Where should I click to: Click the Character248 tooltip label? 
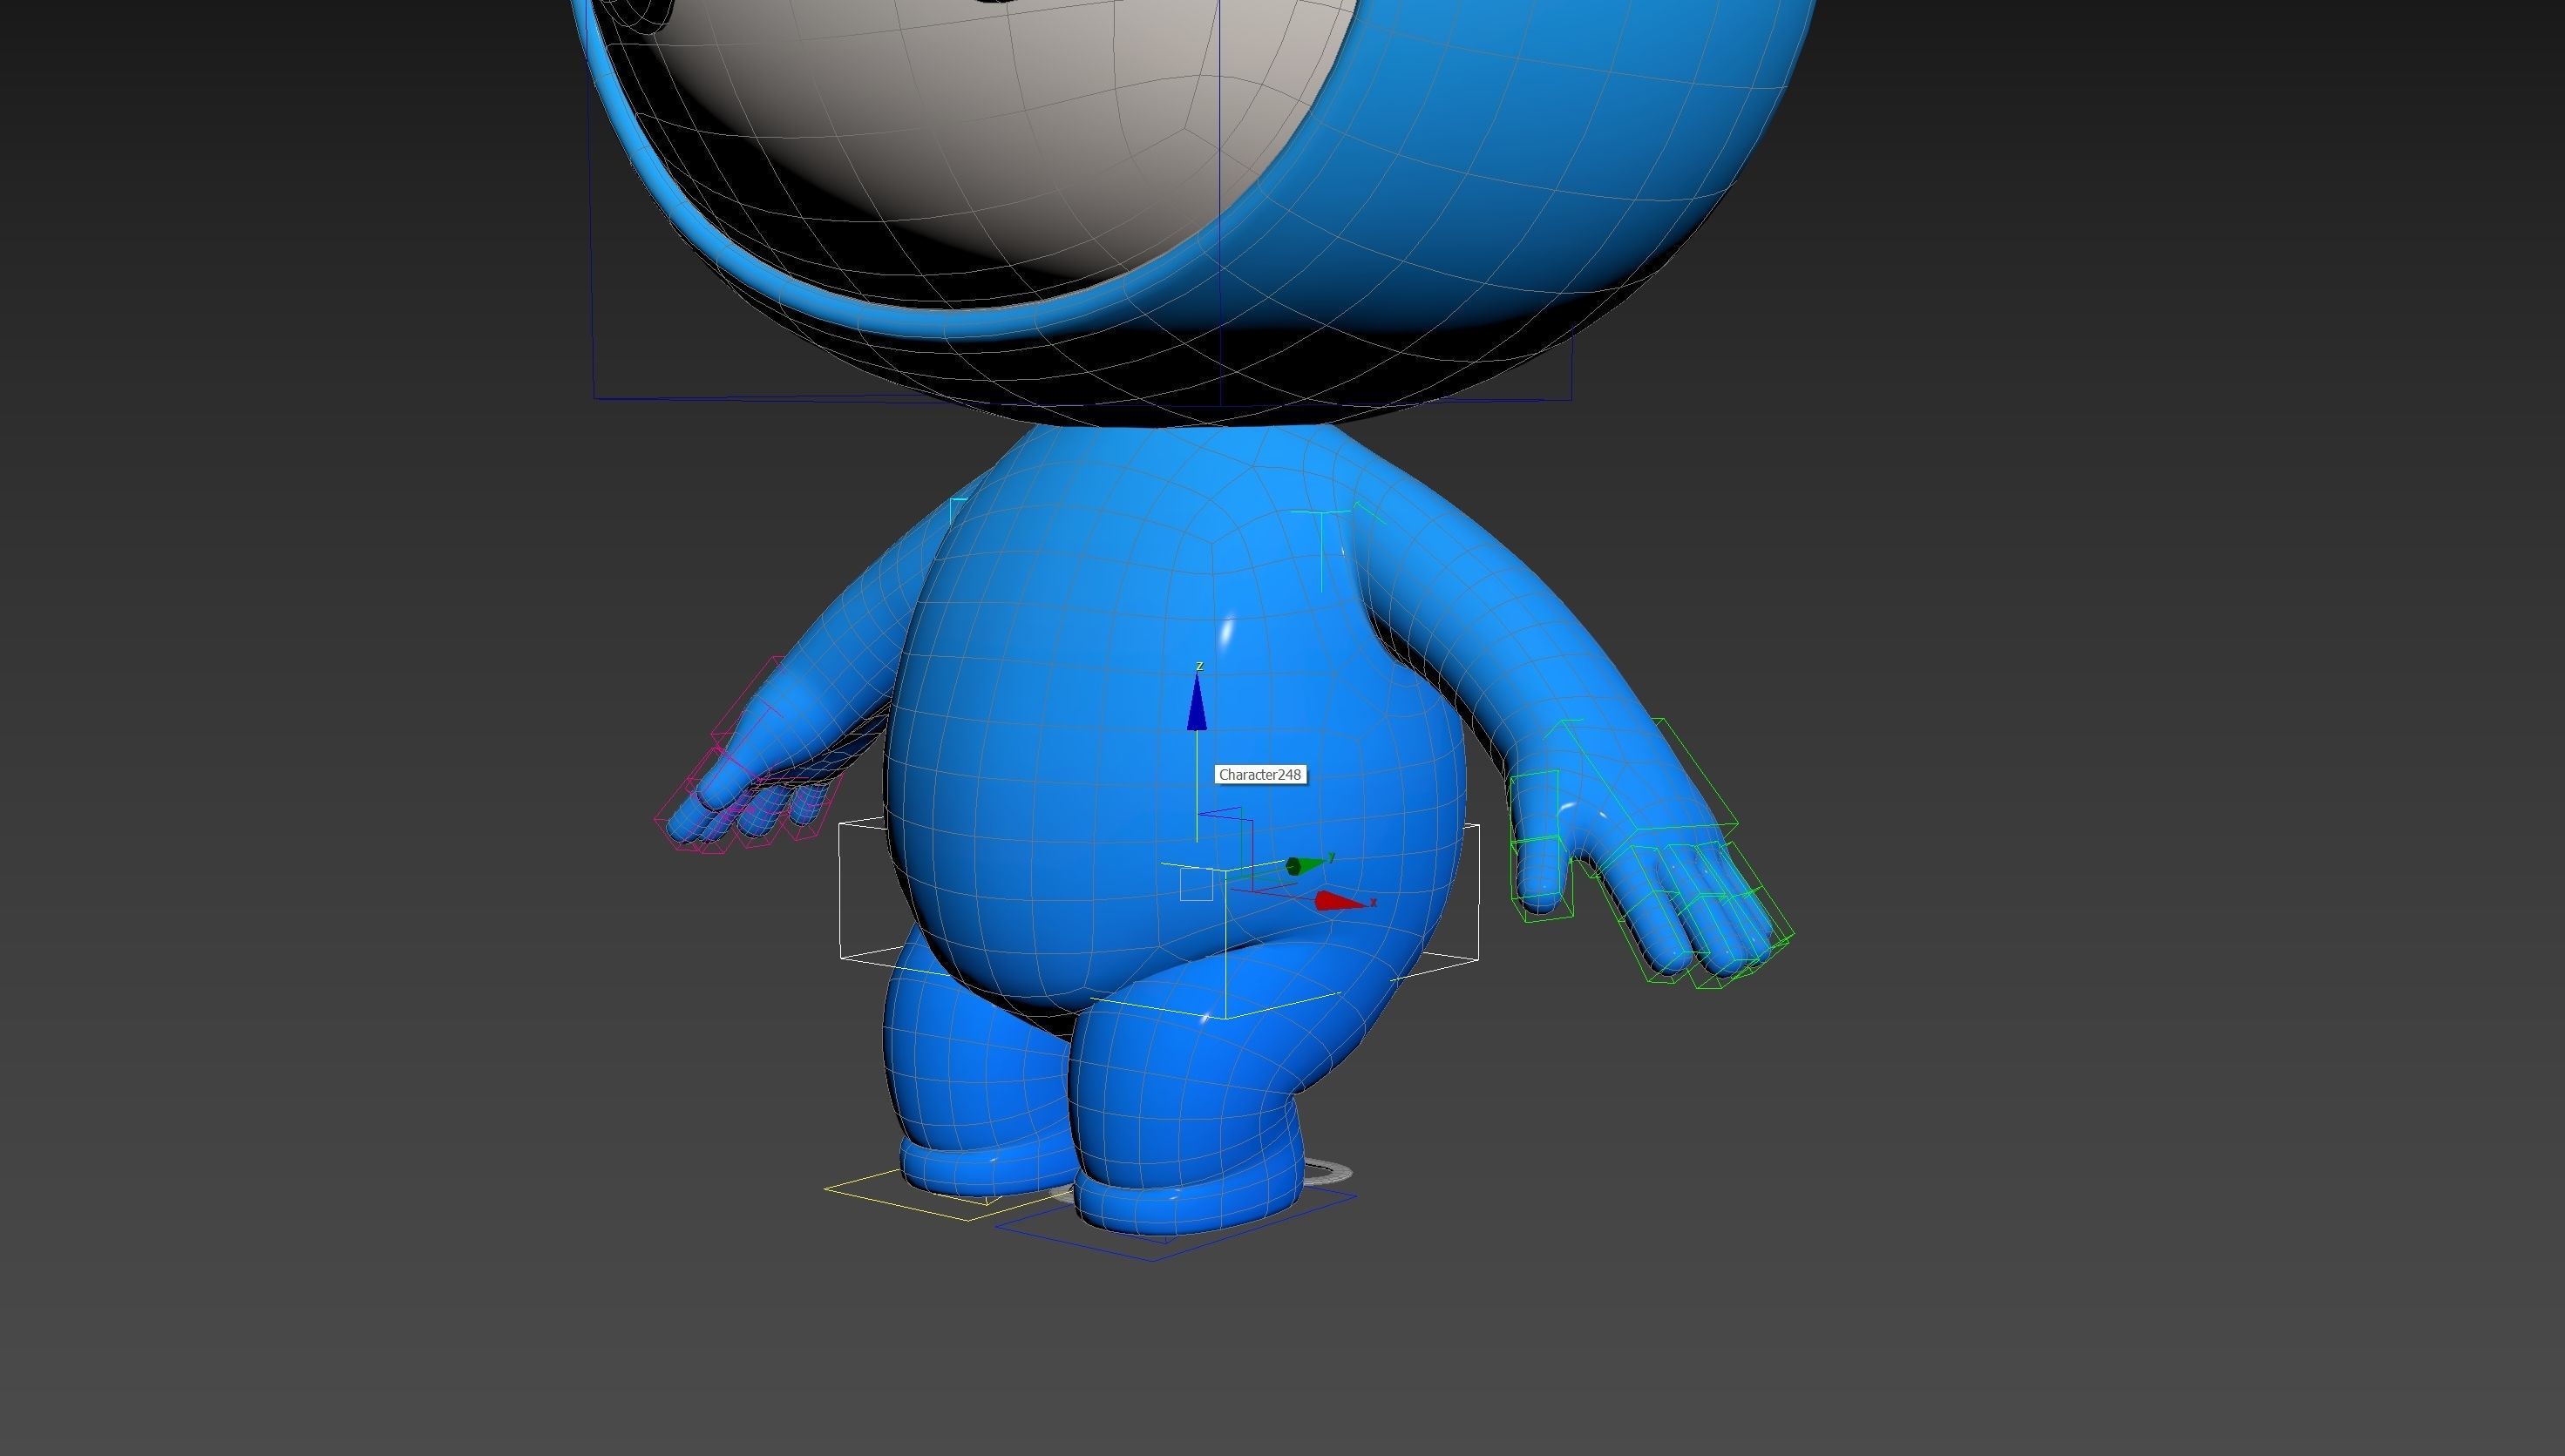(x=1260, y=775)
